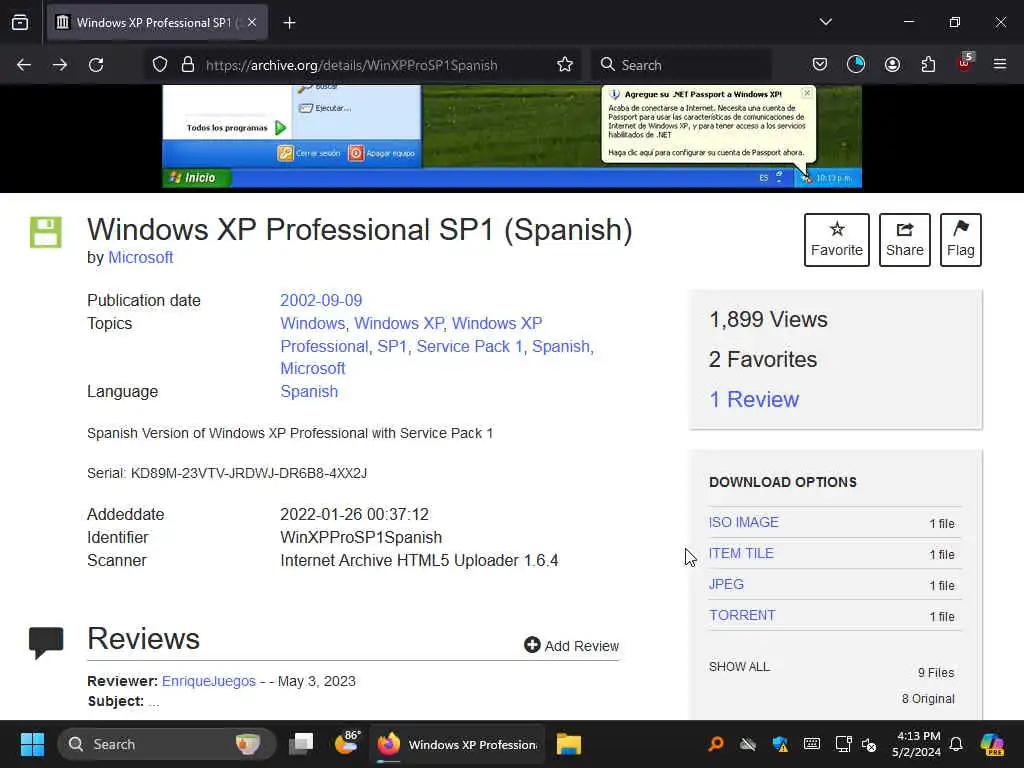This screenshot has height=768, width=1024.
Task: Open the ITEM TILE download option
Action: click(741, 553)
